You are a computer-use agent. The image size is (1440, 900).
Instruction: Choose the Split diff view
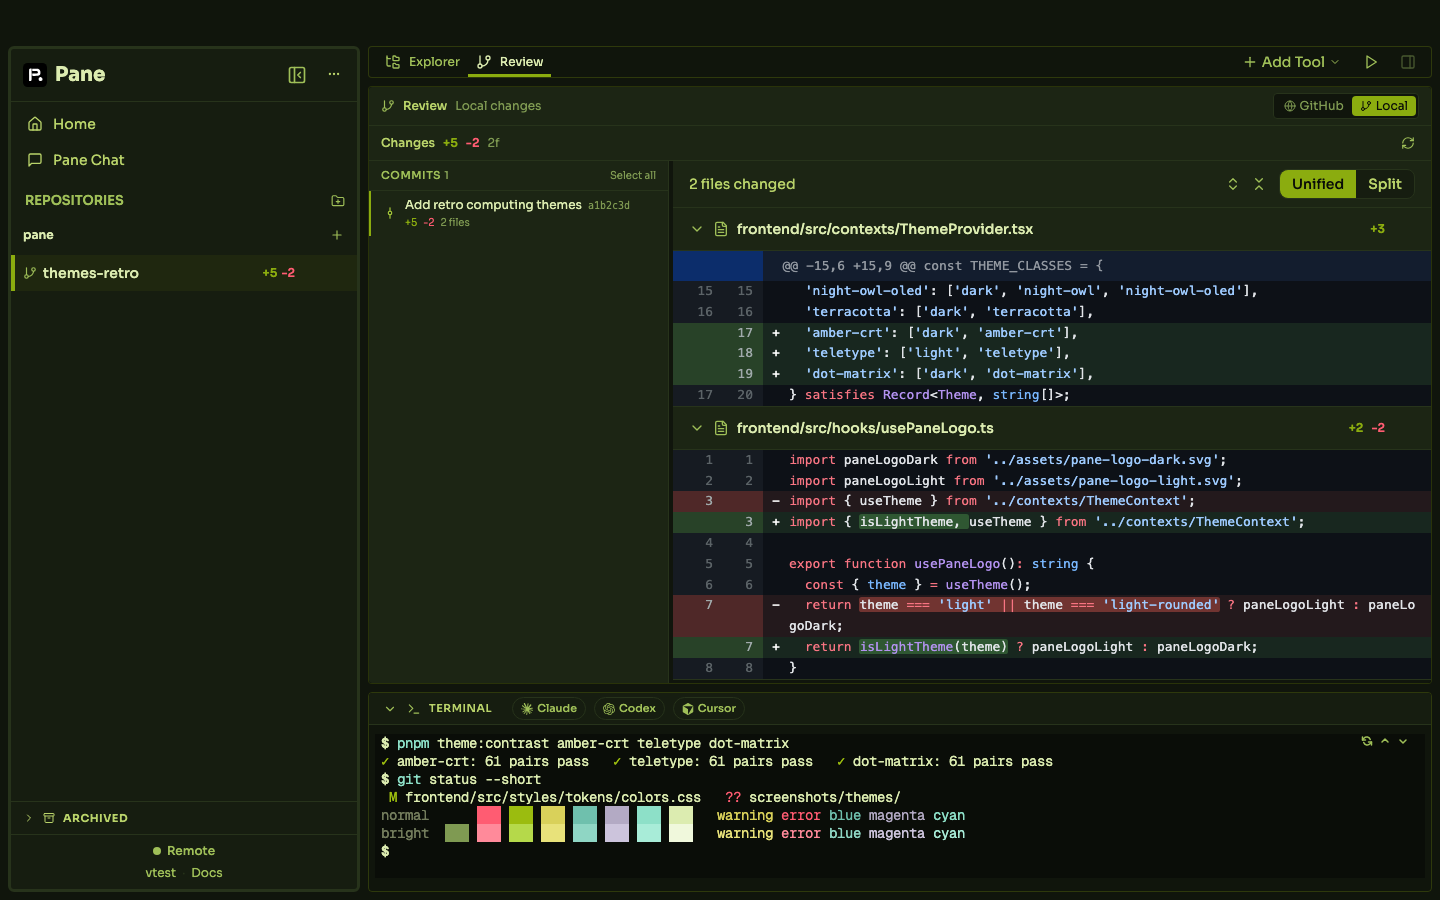pos(1385,184)
